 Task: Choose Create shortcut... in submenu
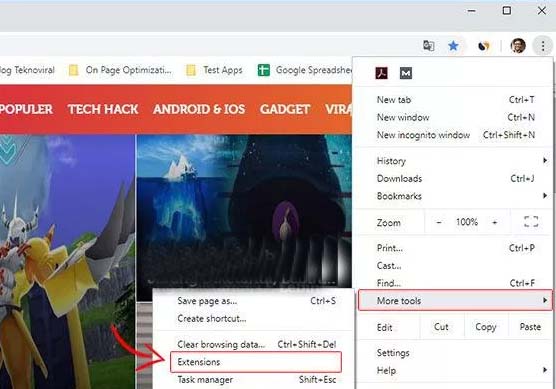(x=254, y=319)
